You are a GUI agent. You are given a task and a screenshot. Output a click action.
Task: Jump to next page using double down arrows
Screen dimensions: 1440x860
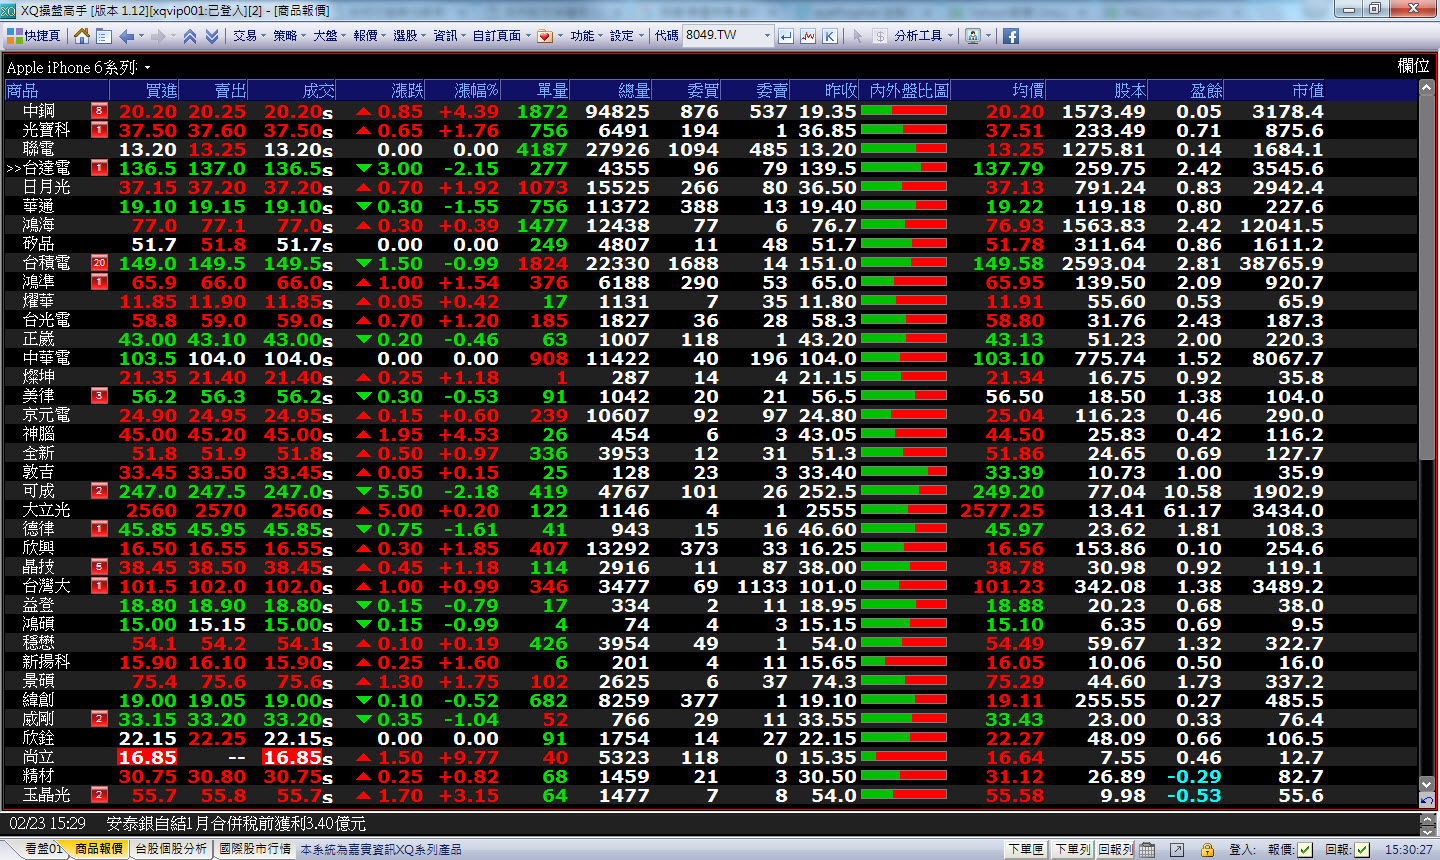click(x=212, y=36)
